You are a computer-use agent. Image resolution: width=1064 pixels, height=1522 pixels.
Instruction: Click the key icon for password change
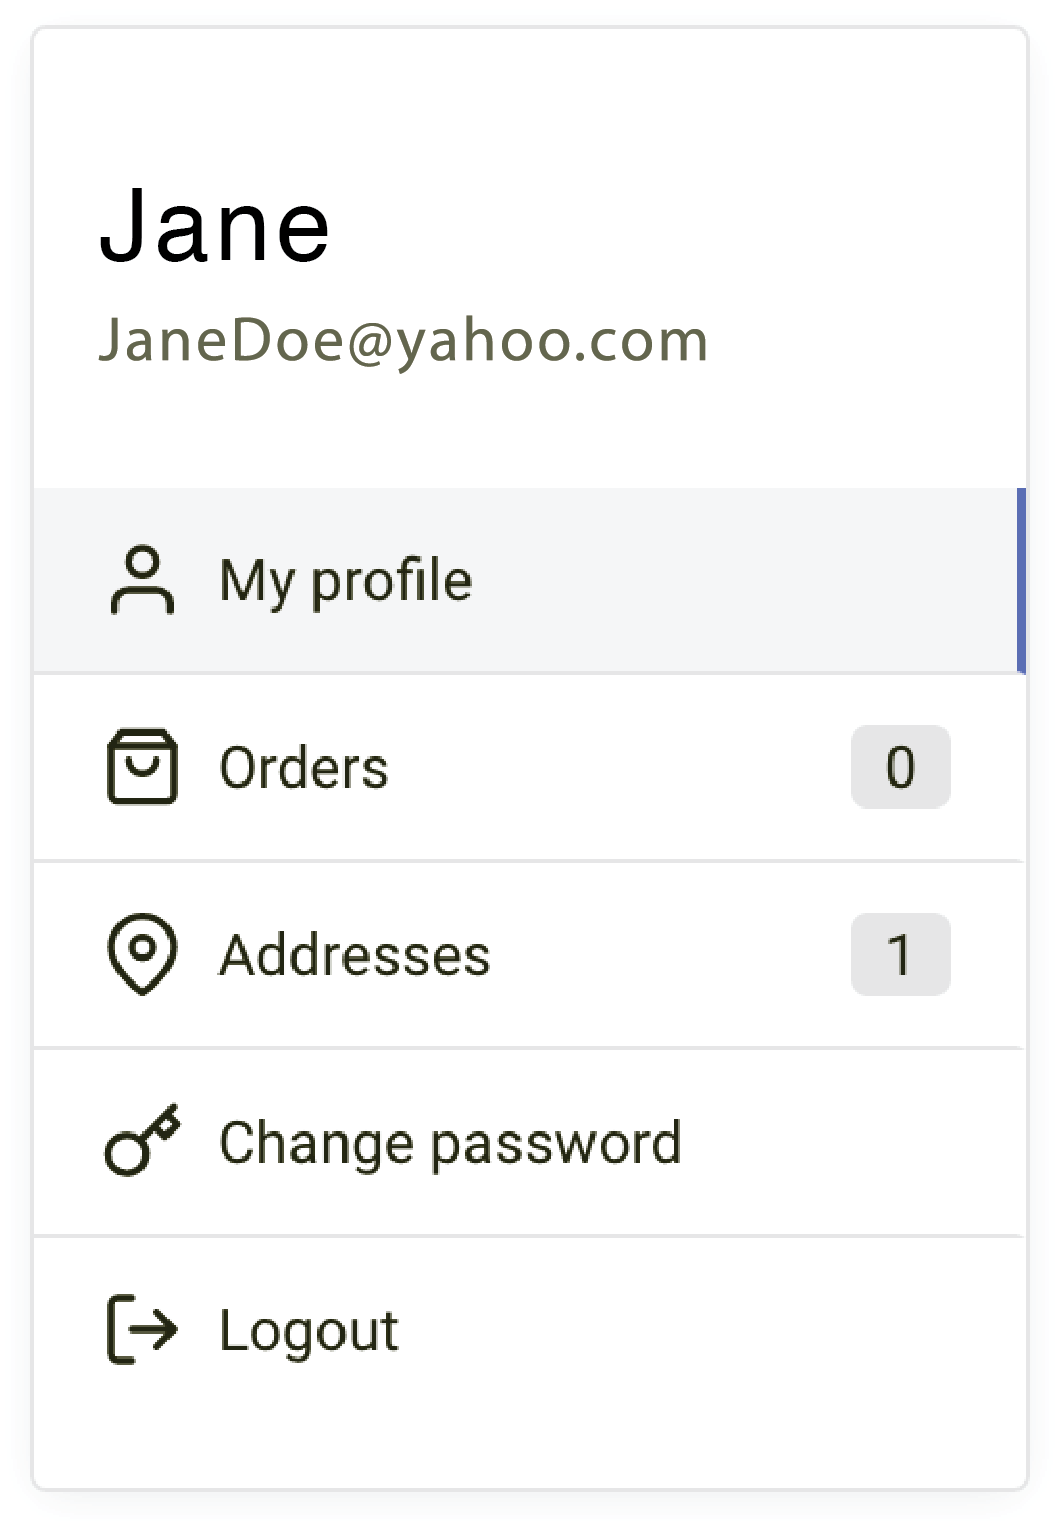pyautogui.click(x=142, y=1141)
